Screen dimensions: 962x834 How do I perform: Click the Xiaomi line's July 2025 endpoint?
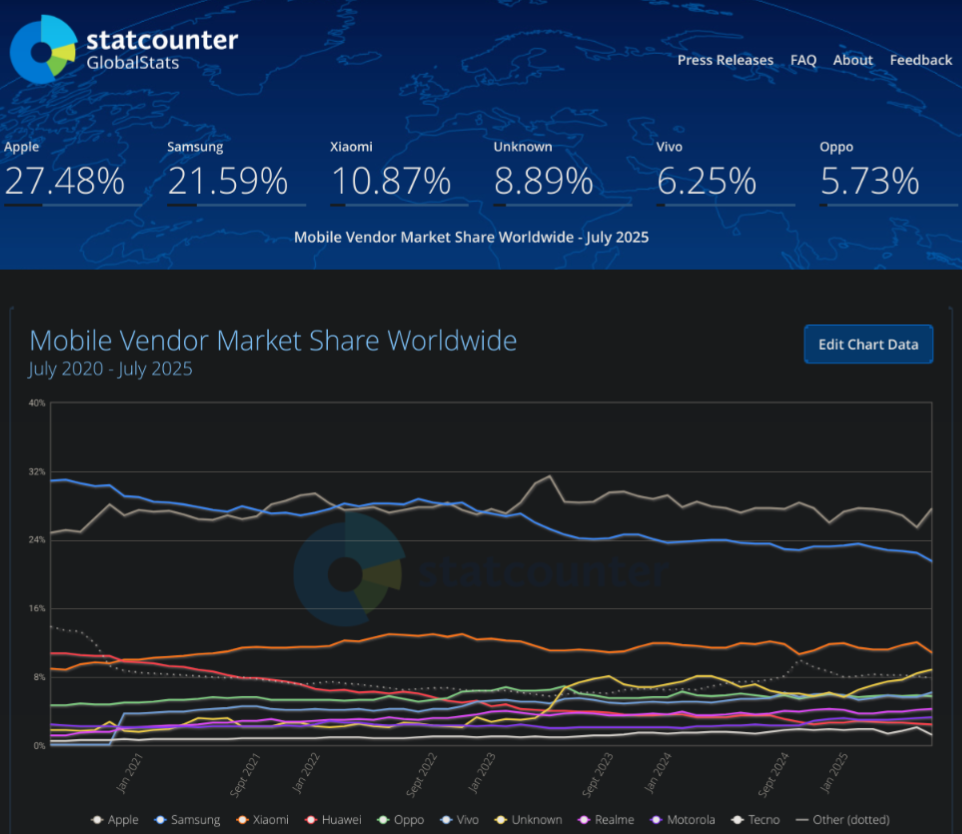(931, 652)
